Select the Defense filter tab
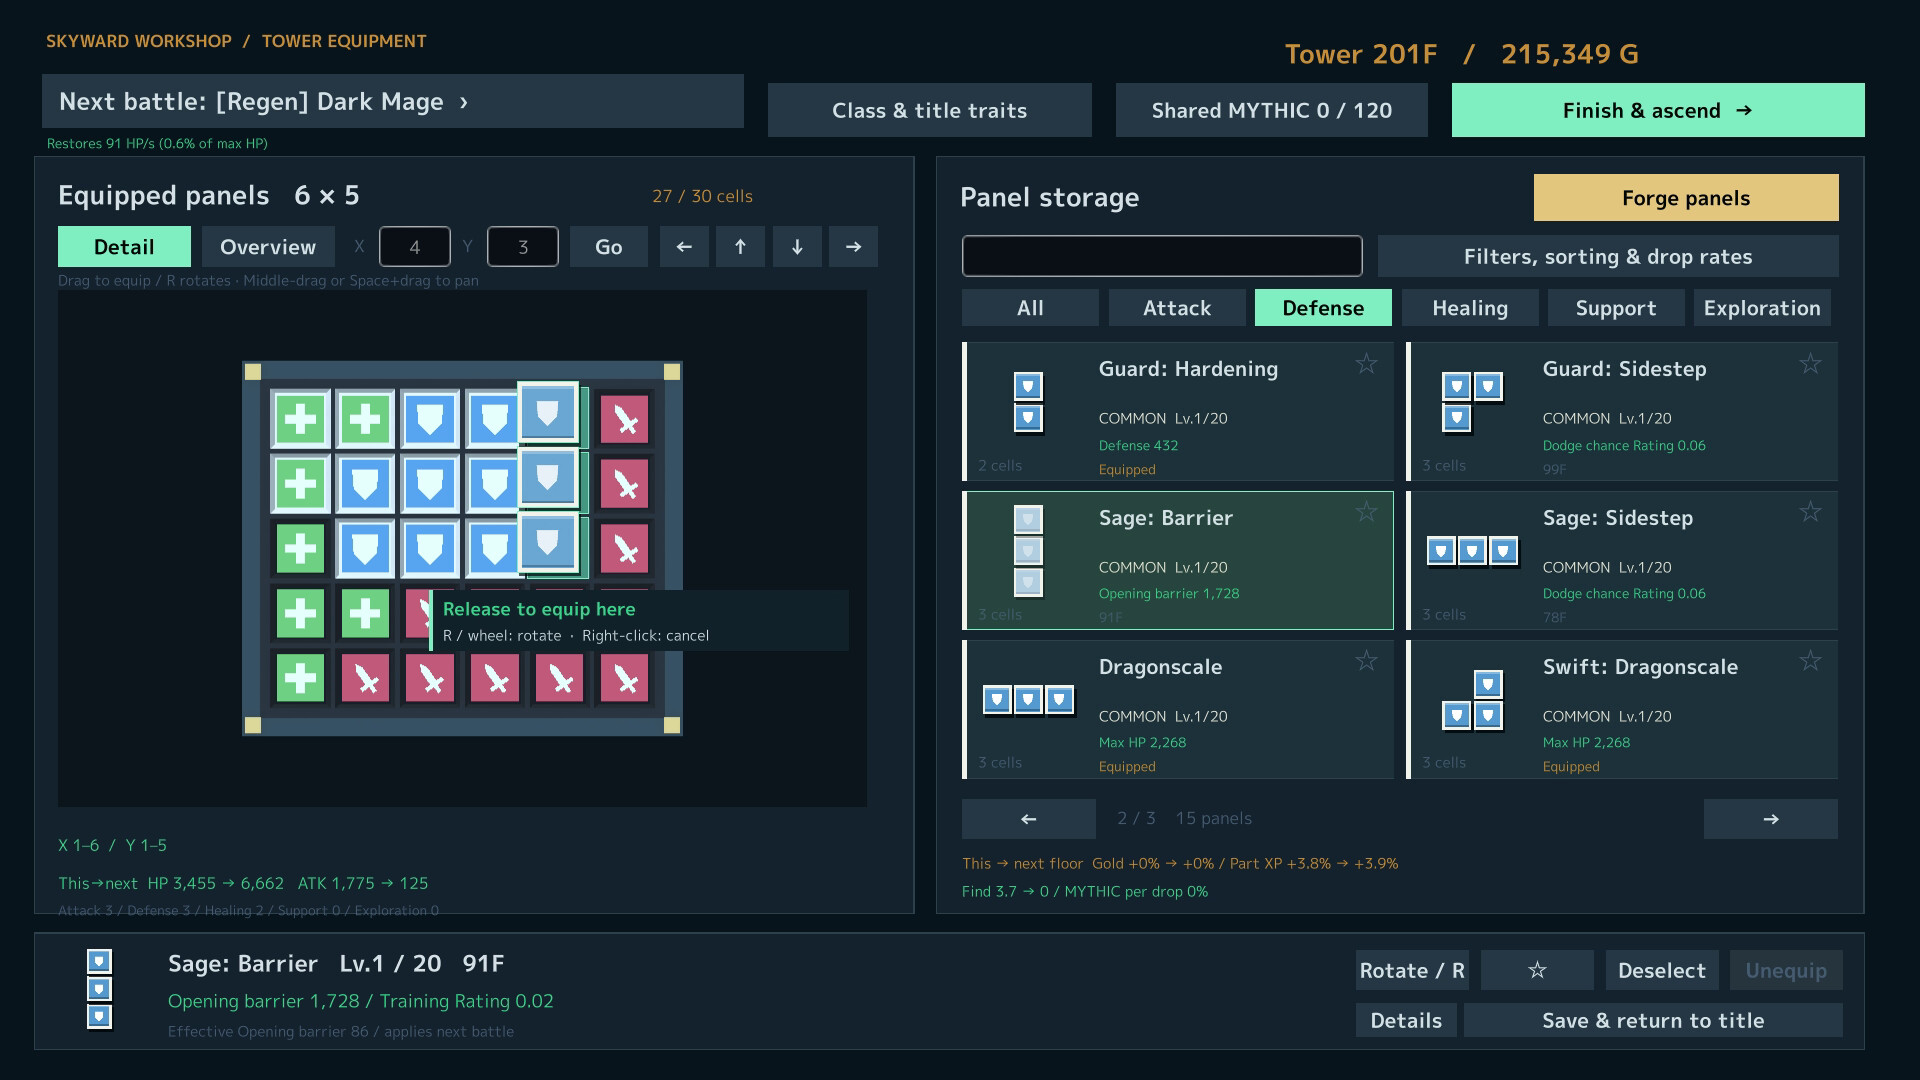 pyautogui.click(x=1323, y=308)
